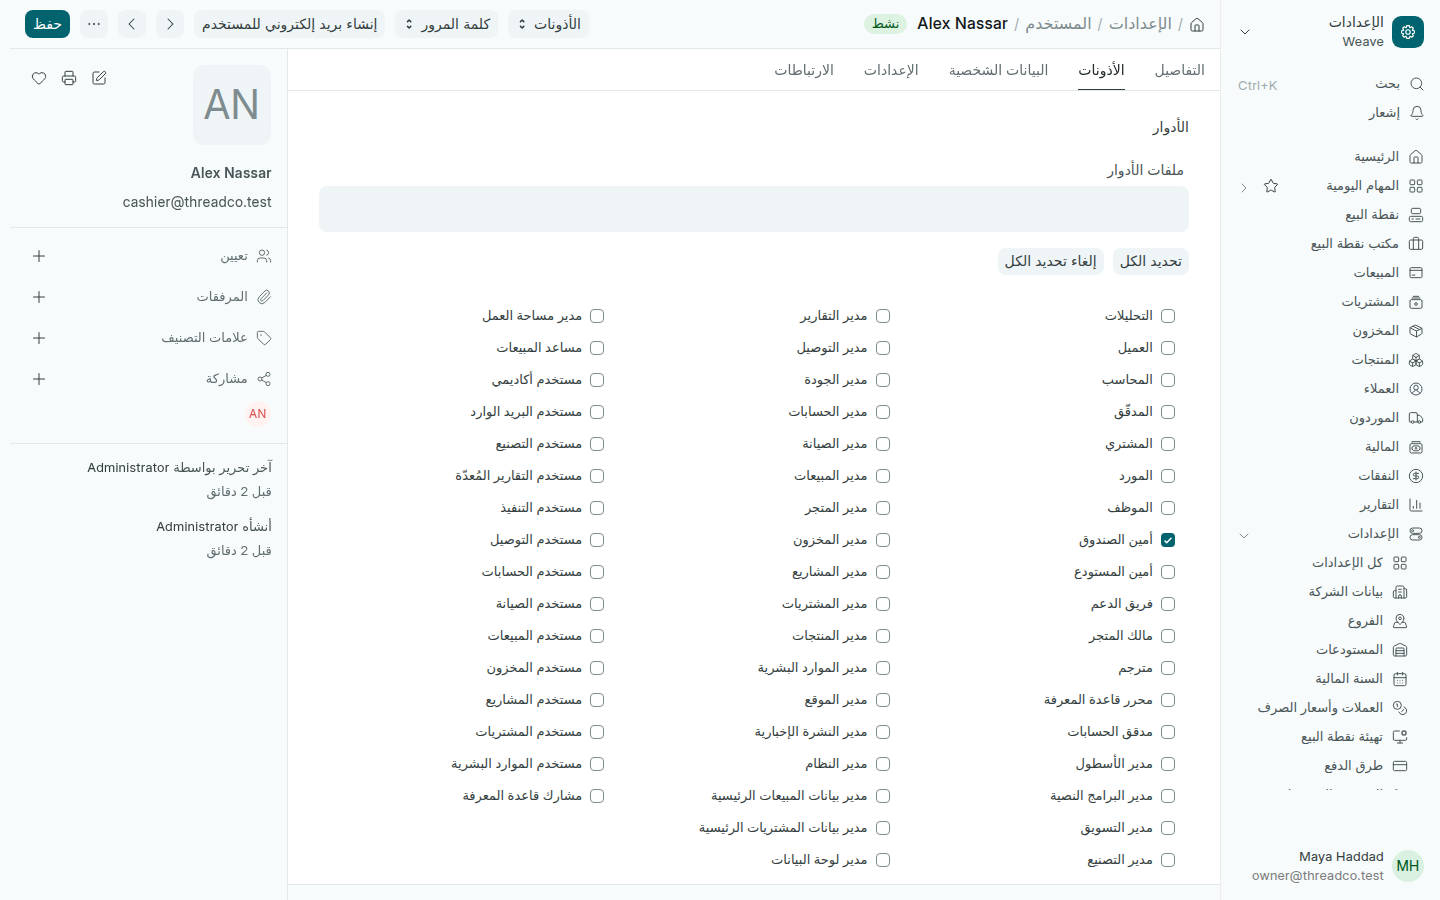This screenshot has height=900, width=1440.
Task: Check the مستخدم المخزون role
Action: click(x=597, y=668)
